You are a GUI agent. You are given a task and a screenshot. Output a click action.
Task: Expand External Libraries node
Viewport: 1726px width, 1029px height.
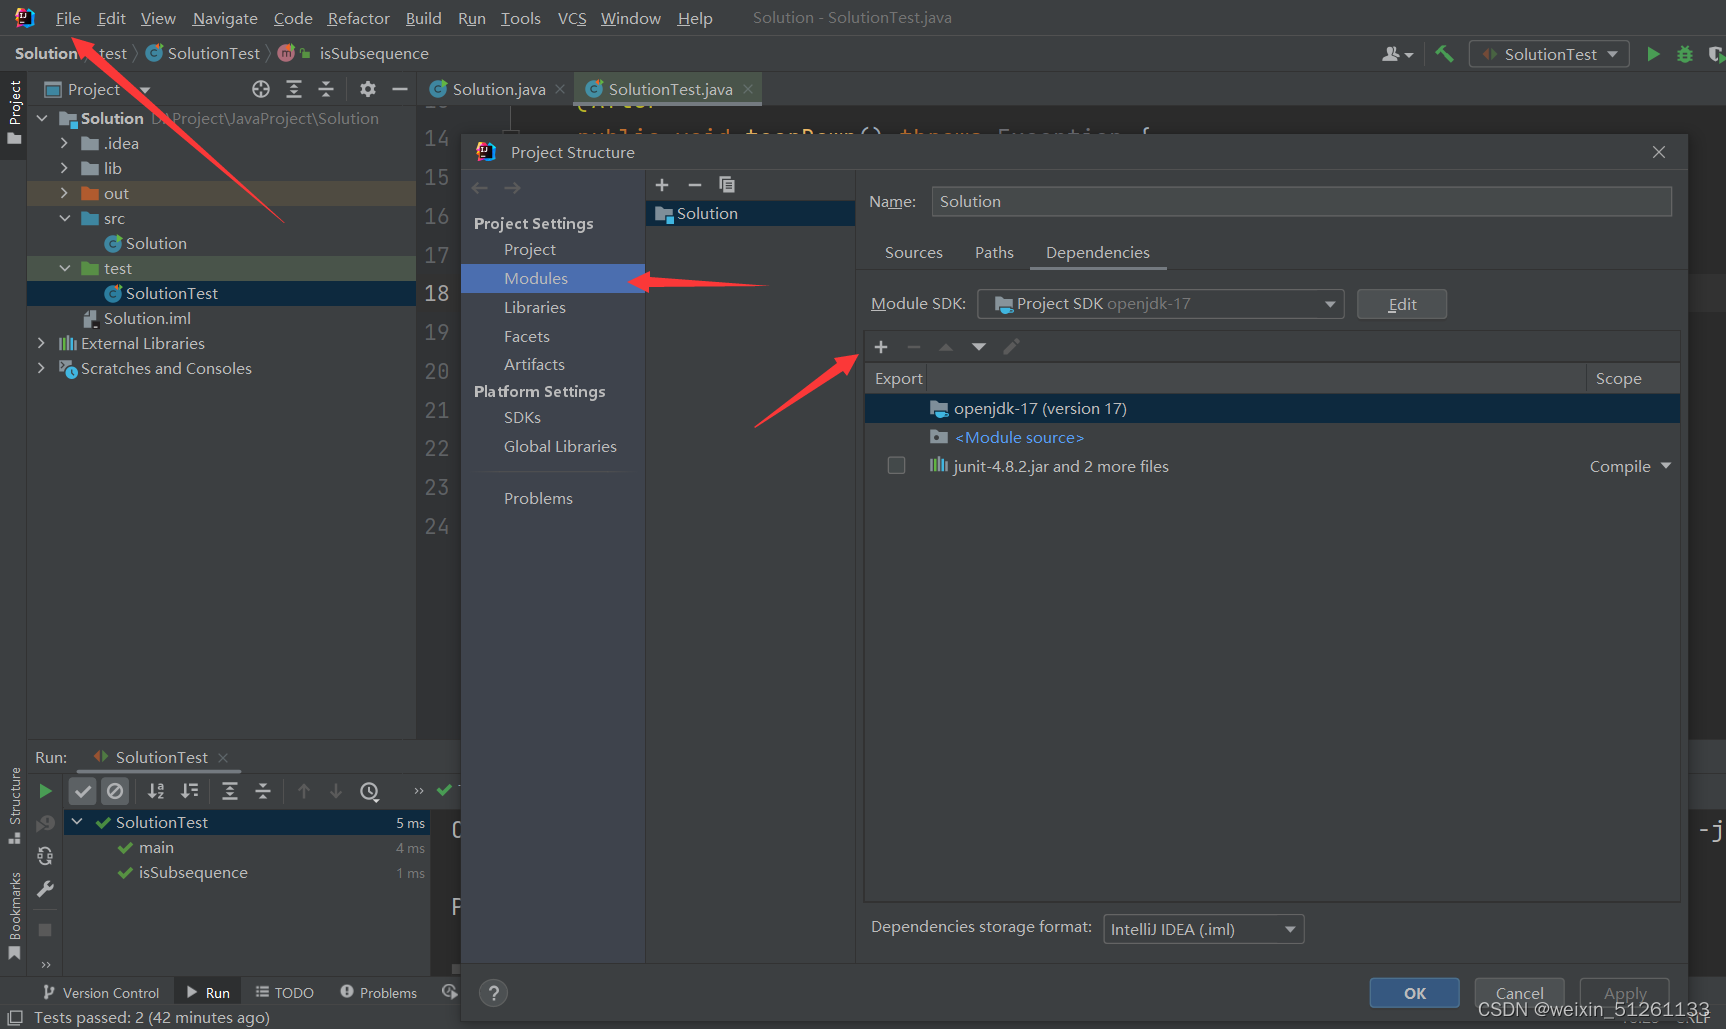click(41, 343)
